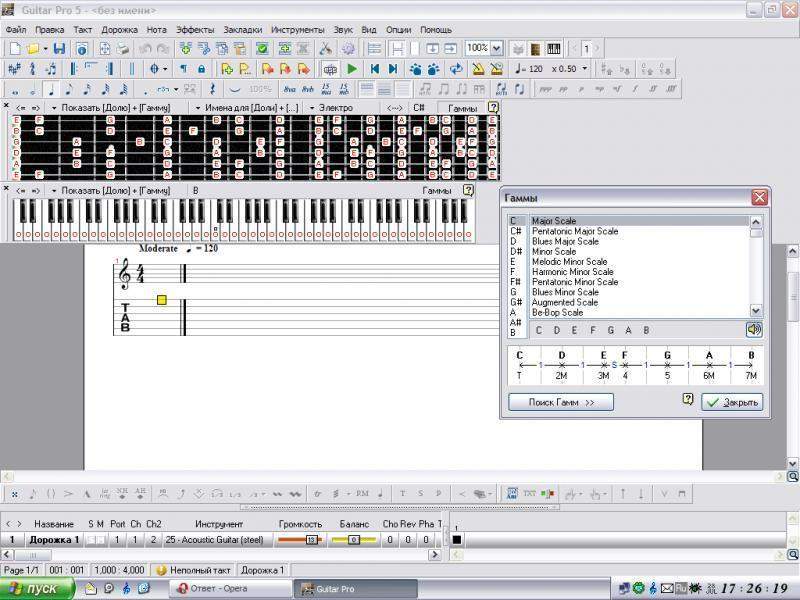Click the scissors Cut icon
The height and width of the screenshot is (600, 800).
tap(325, 48)
